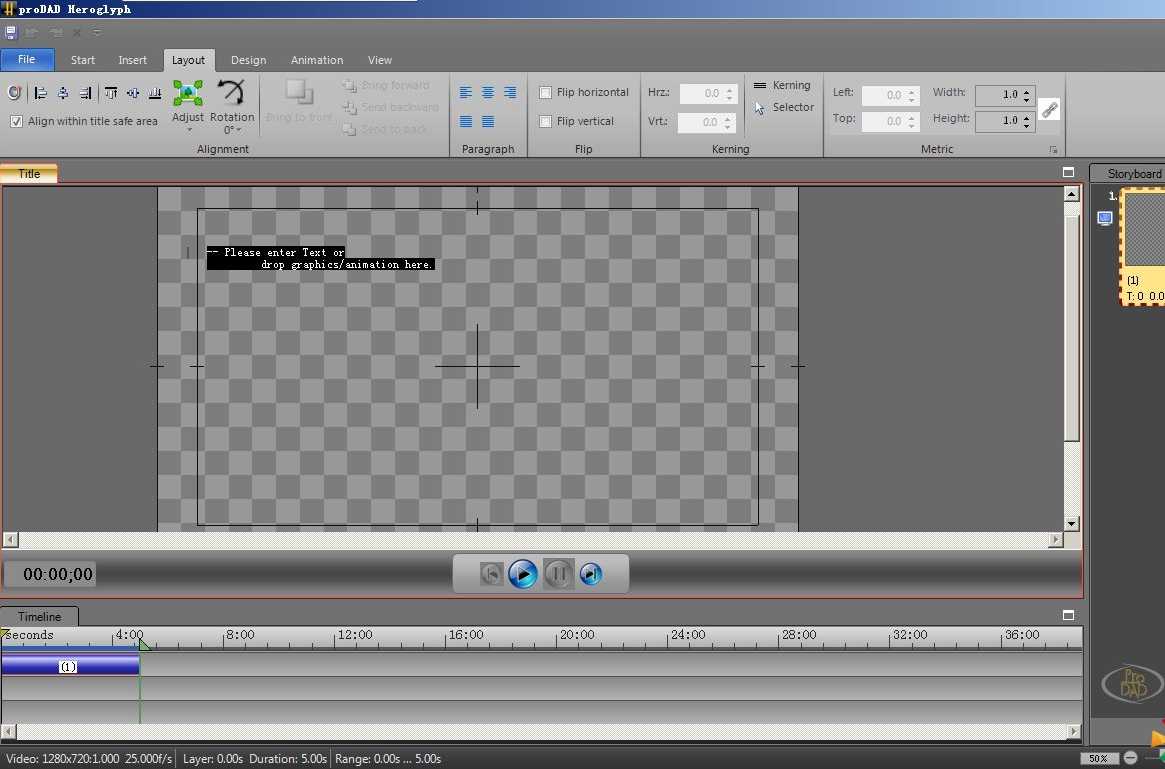Toggle the width-height aspect link
This screenshot has height=769, width=1165.
click(x=1049, y=110)
